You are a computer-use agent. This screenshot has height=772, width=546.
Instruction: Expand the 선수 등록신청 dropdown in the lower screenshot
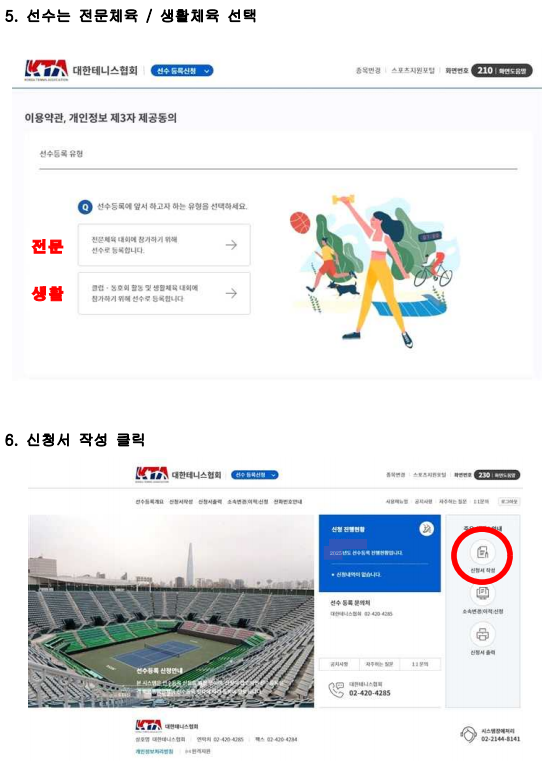(x=254, y=475)
